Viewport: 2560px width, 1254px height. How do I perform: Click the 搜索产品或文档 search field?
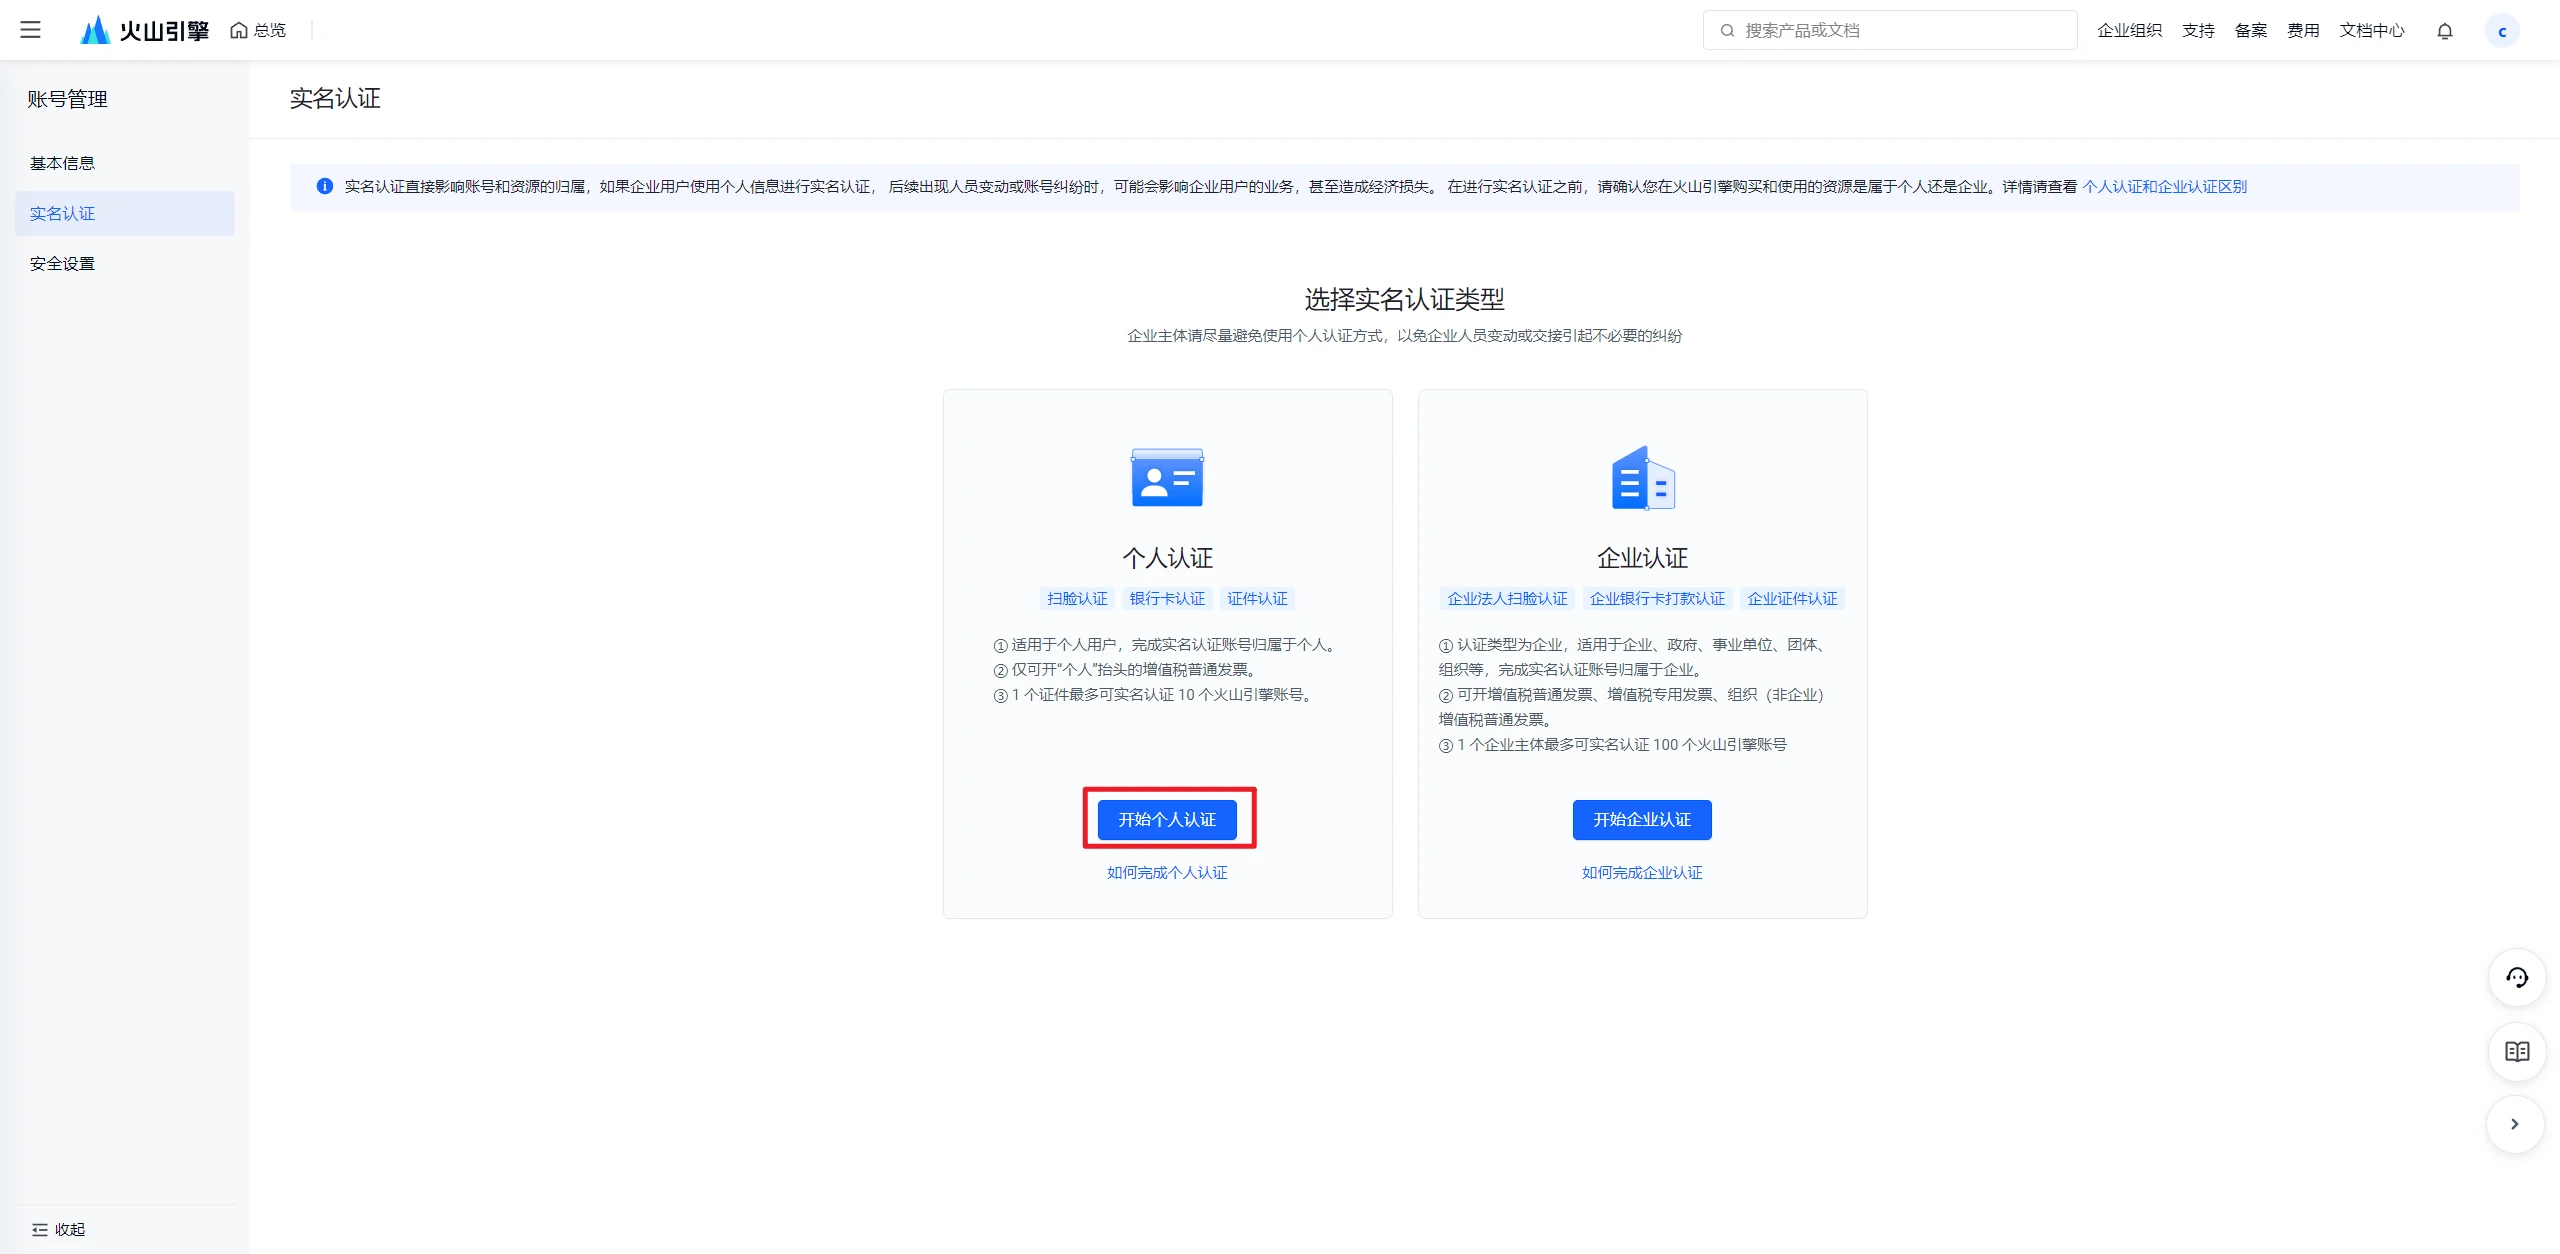[x=1888, y=30]
